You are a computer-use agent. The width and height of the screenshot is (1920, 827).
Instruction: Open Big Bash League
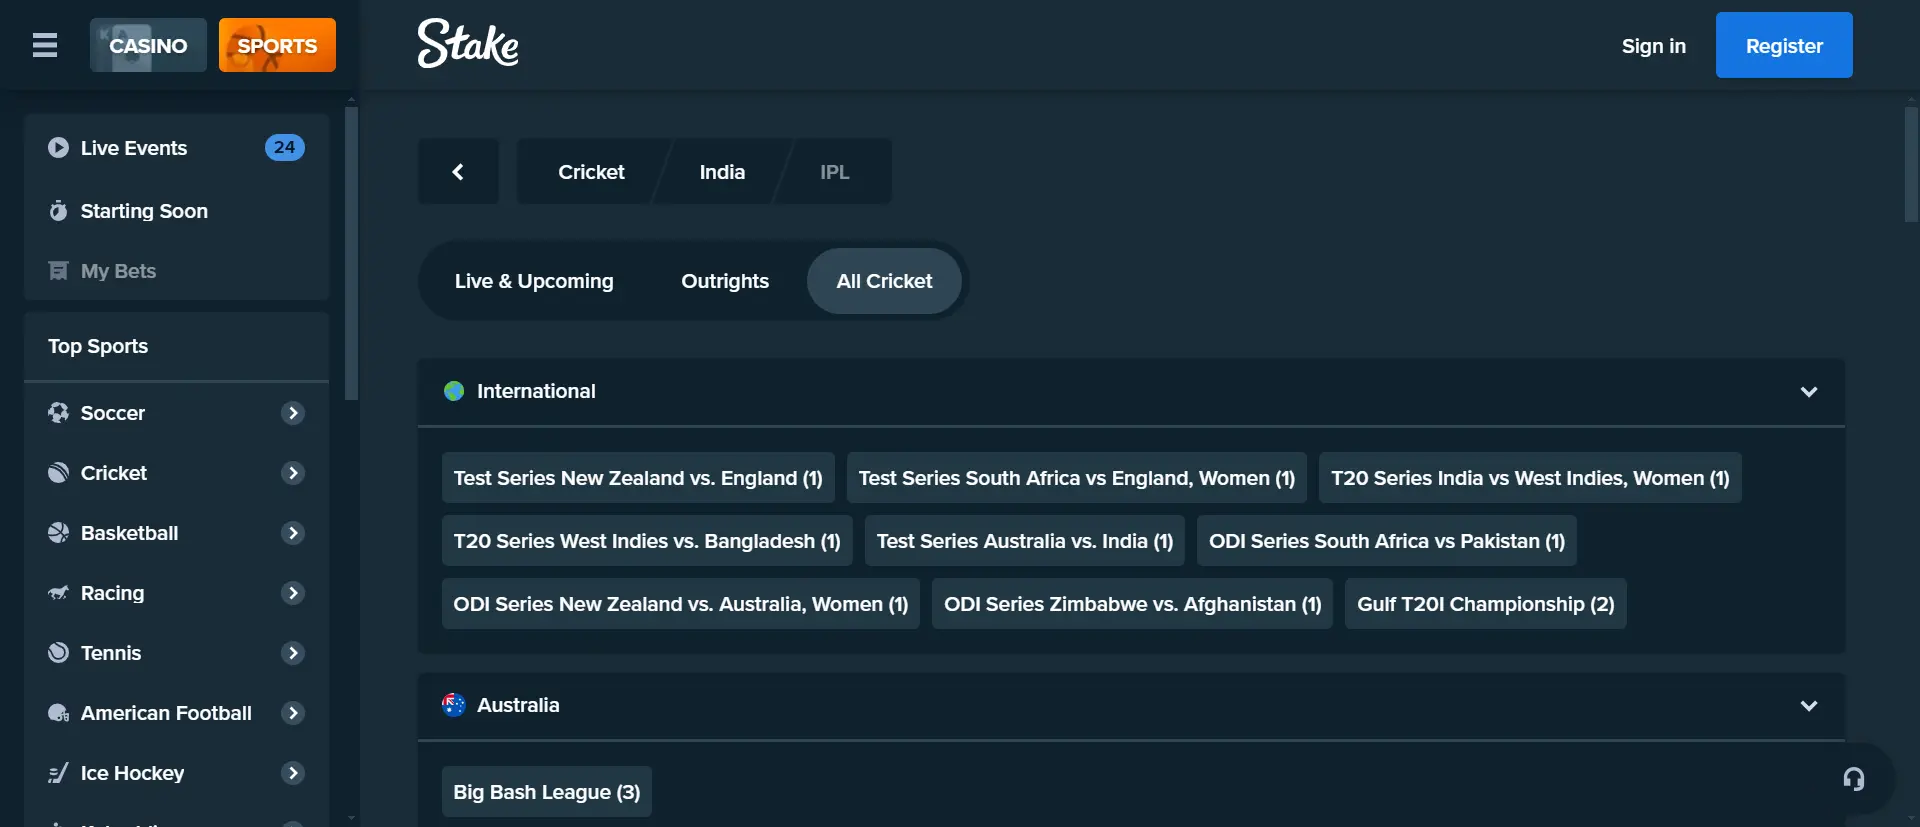[x=547, y=792]
